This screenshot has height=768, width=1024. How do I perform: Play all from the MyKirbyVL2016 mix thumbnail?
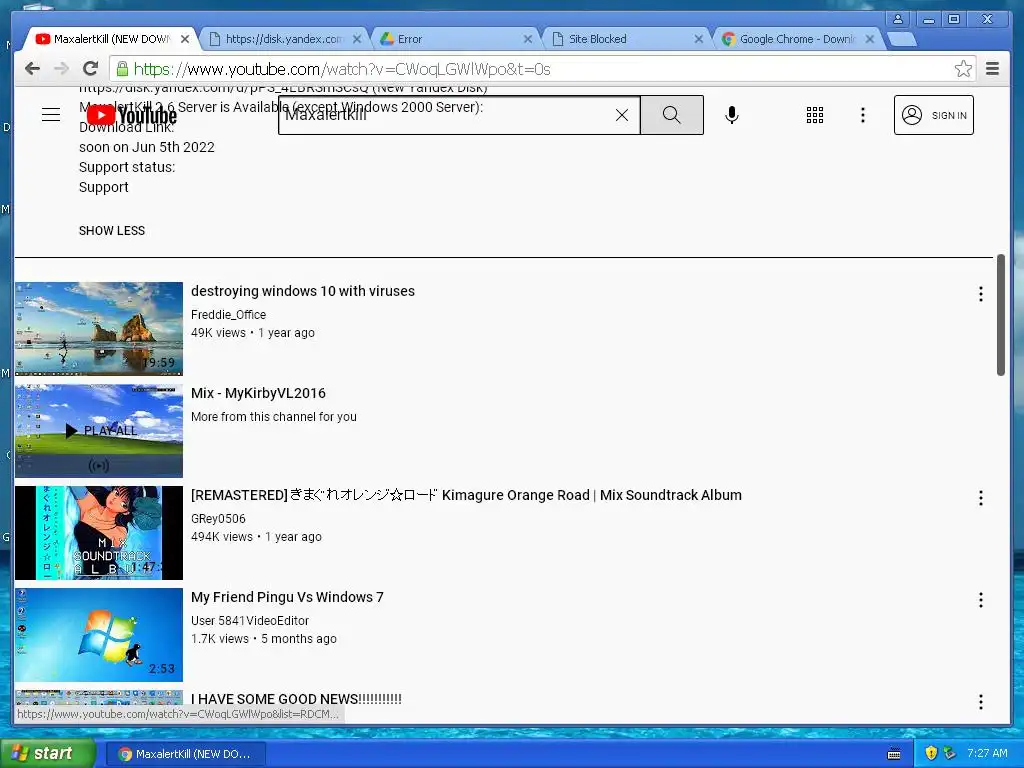pyautogui.click(x=99, y=430)
